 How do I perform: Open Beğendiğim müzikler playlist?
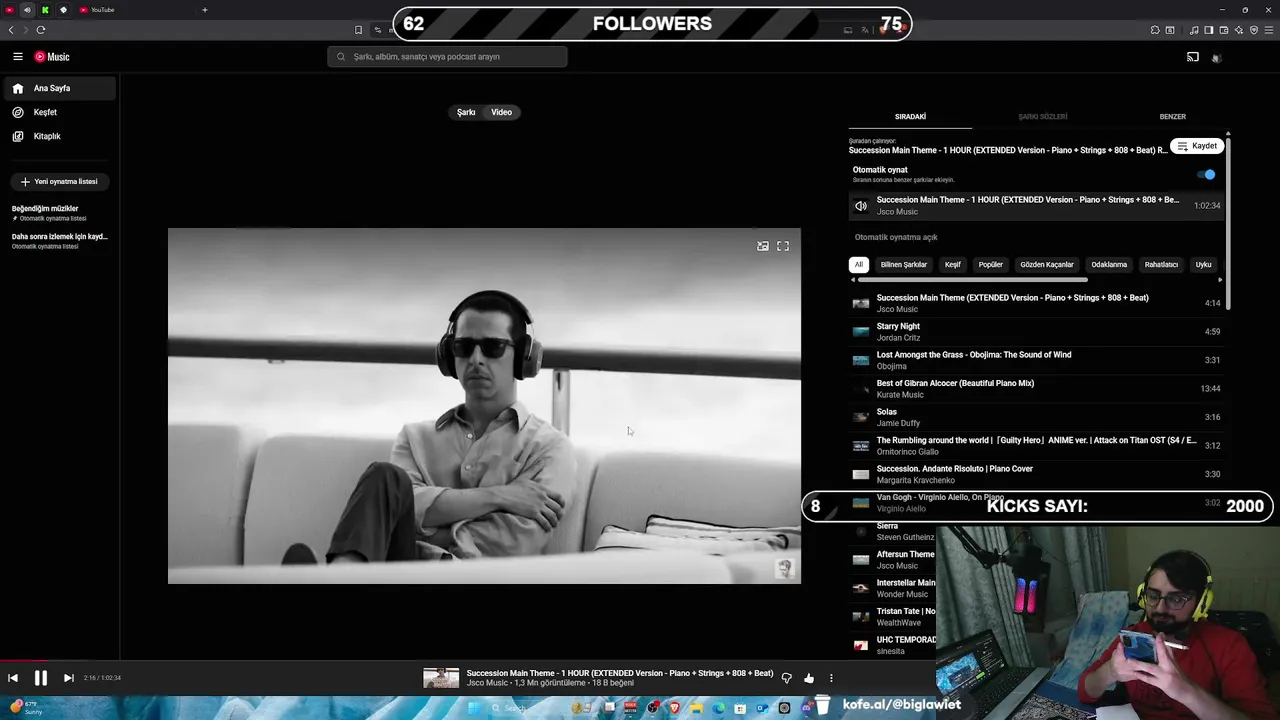click(x=59, y=213)
